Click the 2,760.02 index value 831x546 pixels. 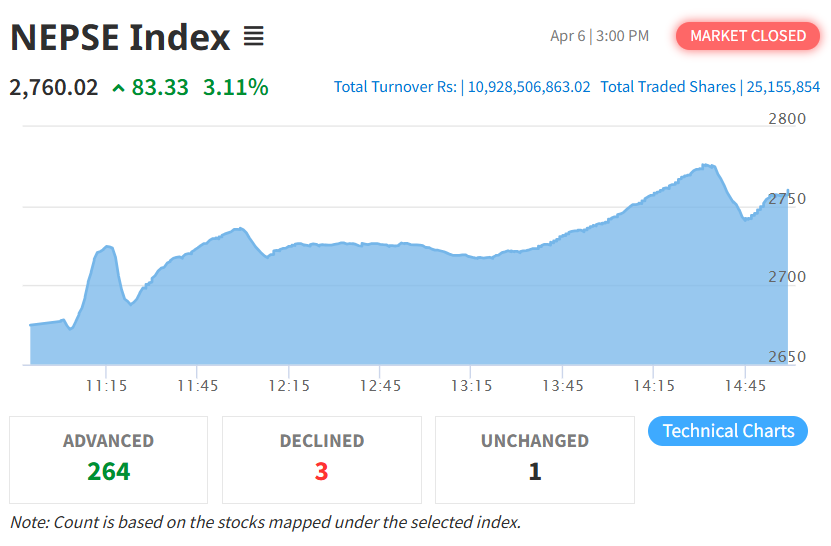coord(54,87)
